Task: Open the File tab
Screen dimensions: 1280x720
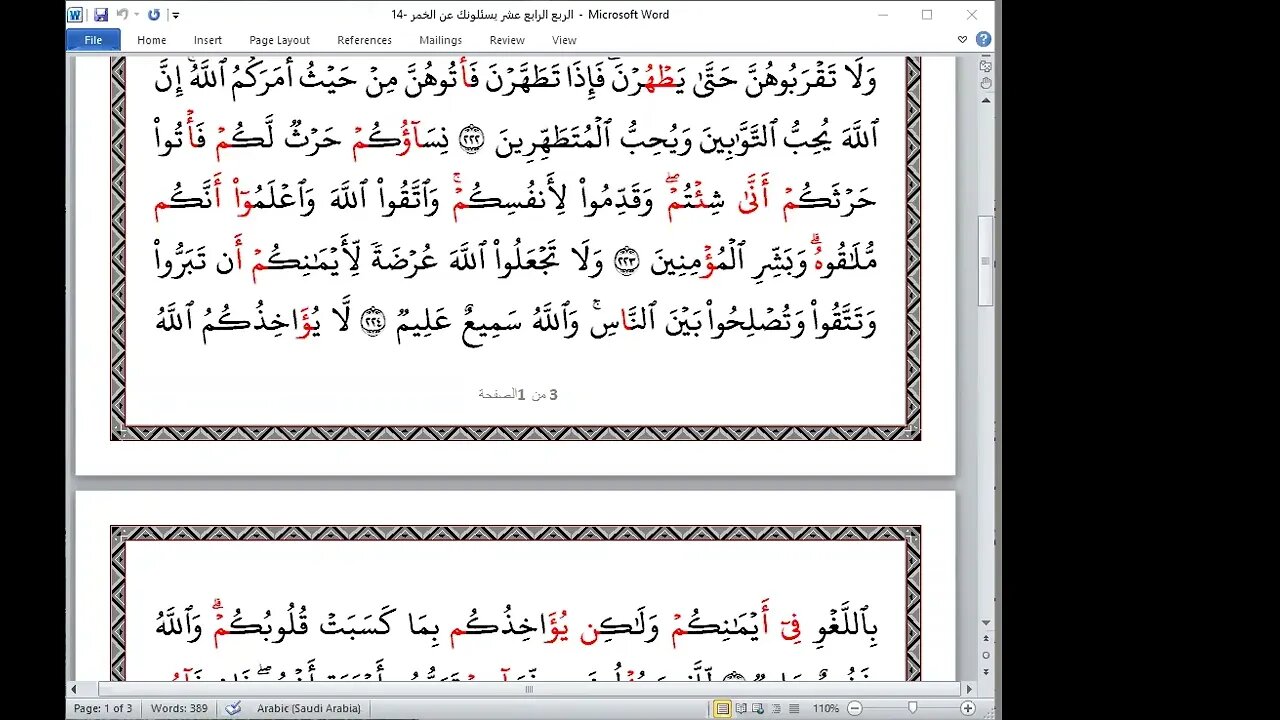Action: coord(93,40)
